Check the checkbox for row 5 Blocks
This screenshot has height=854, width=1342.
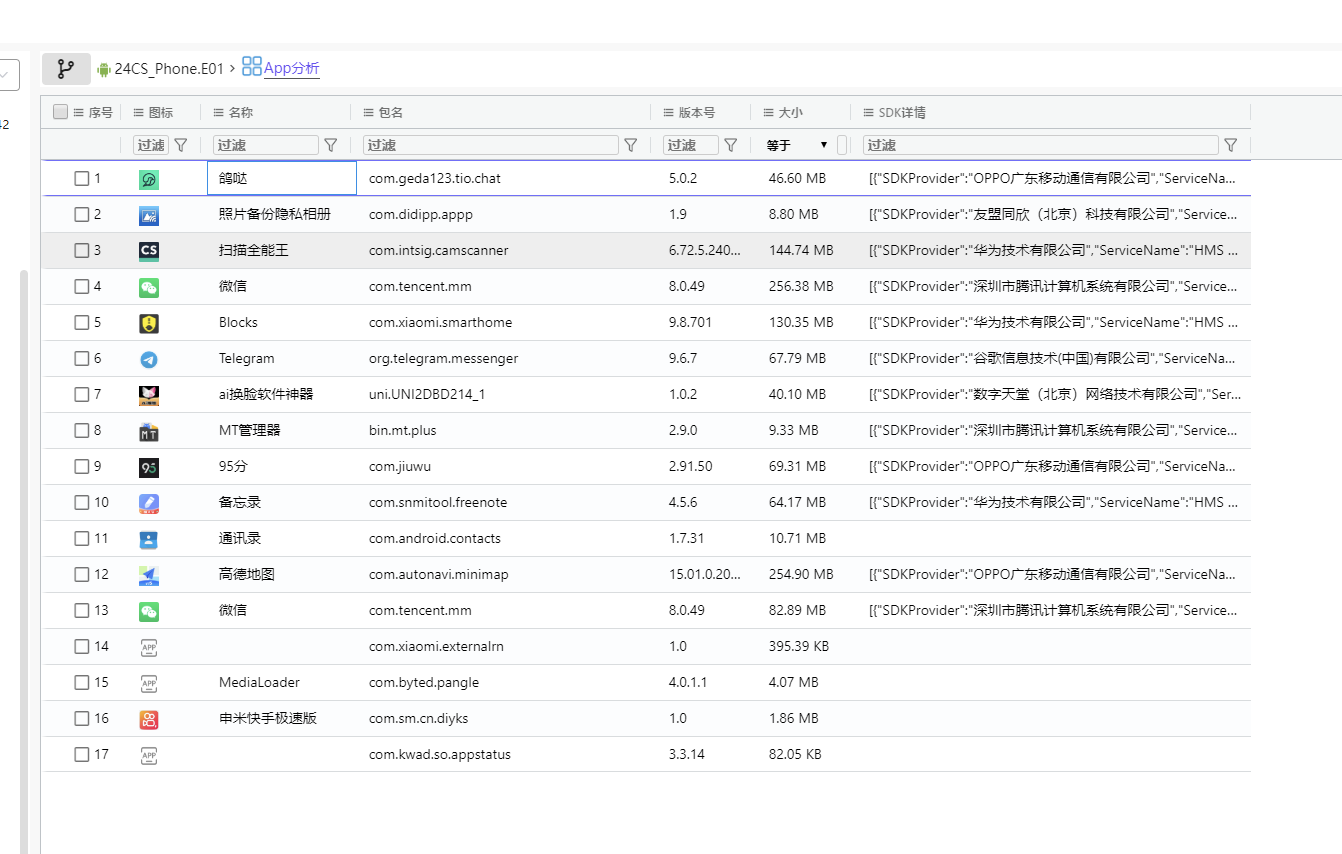[82, 322]
